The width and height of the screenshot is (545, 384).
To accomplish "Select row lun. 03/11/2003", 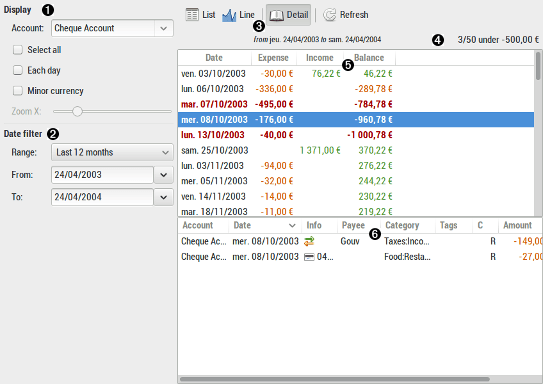I will pos(356,166).
